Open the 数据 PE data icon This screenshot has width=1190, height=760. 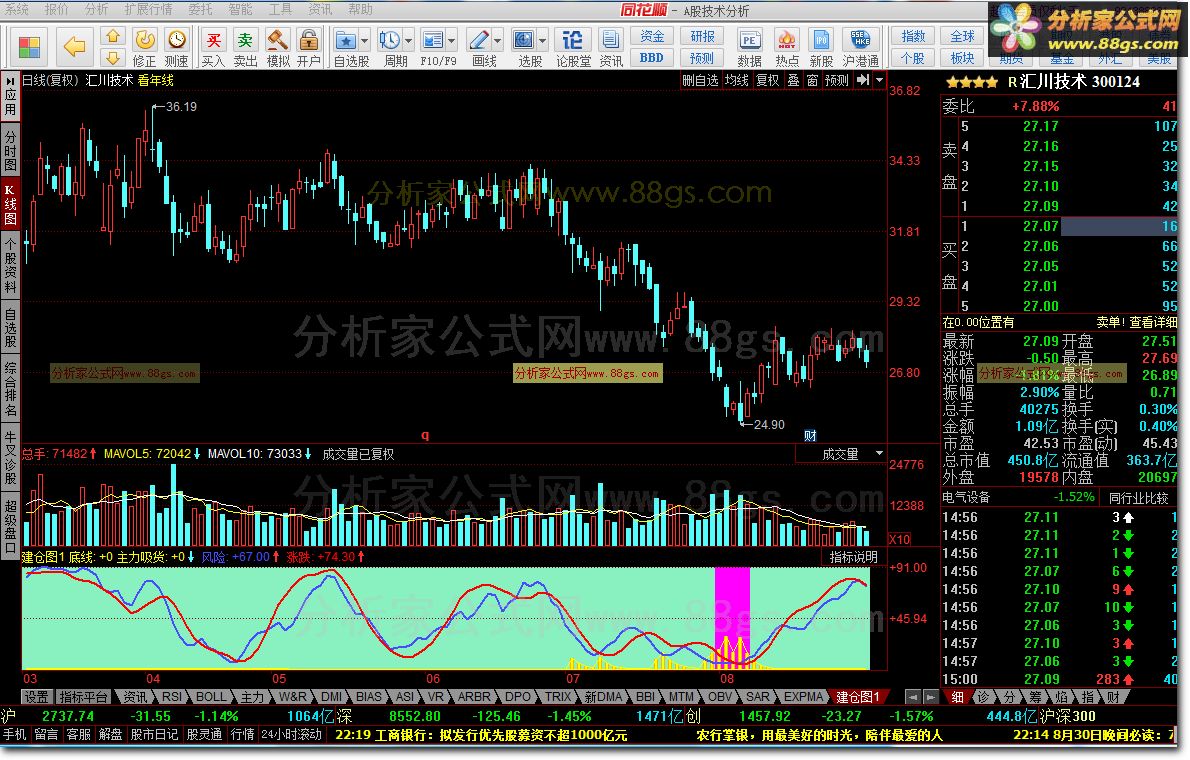click(750, 47)
